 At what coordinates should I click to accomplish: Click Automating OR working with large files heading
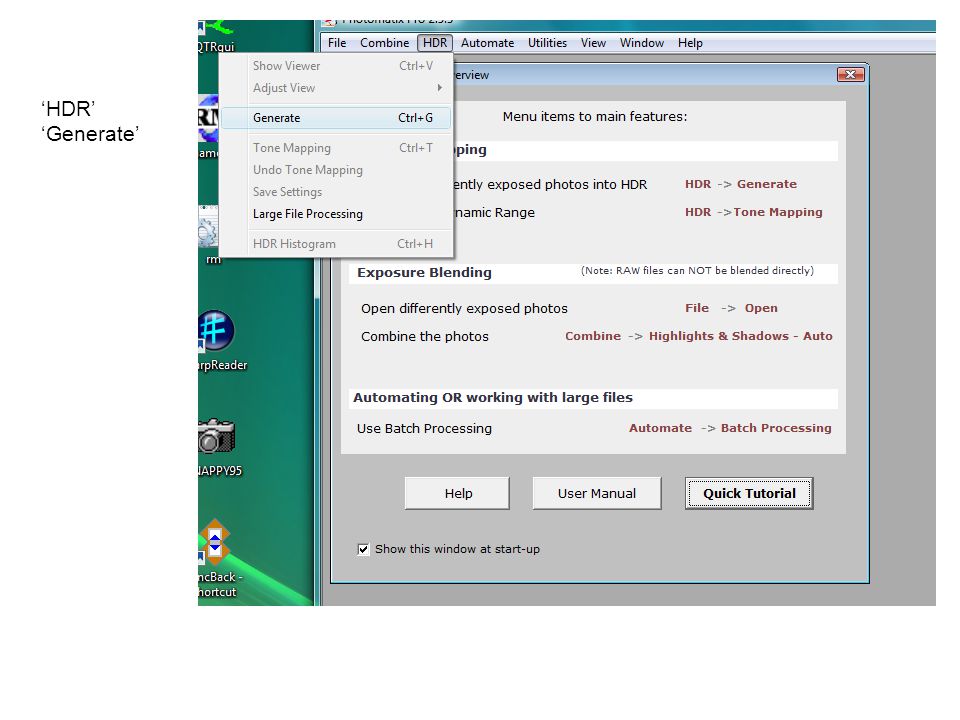(x=493, y=397)
